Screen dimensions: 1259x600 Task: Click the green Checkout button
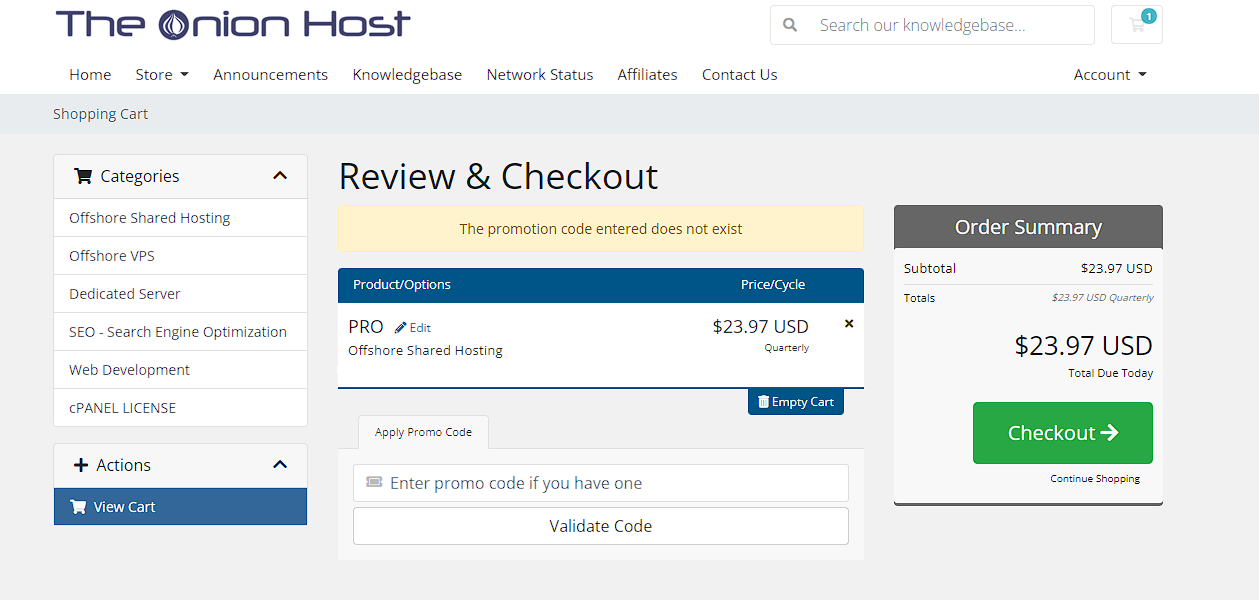(1063, 433)
